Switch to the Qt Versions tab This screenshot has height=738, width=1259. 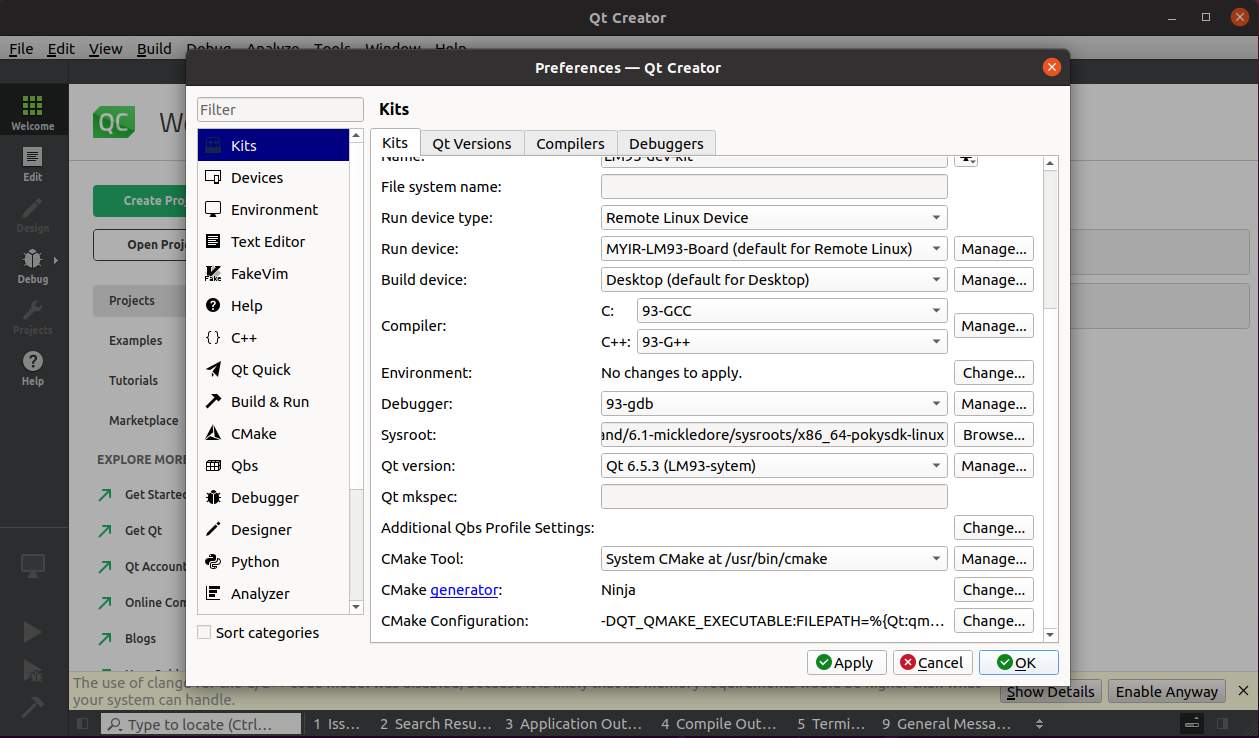click(x=471, y=144)
